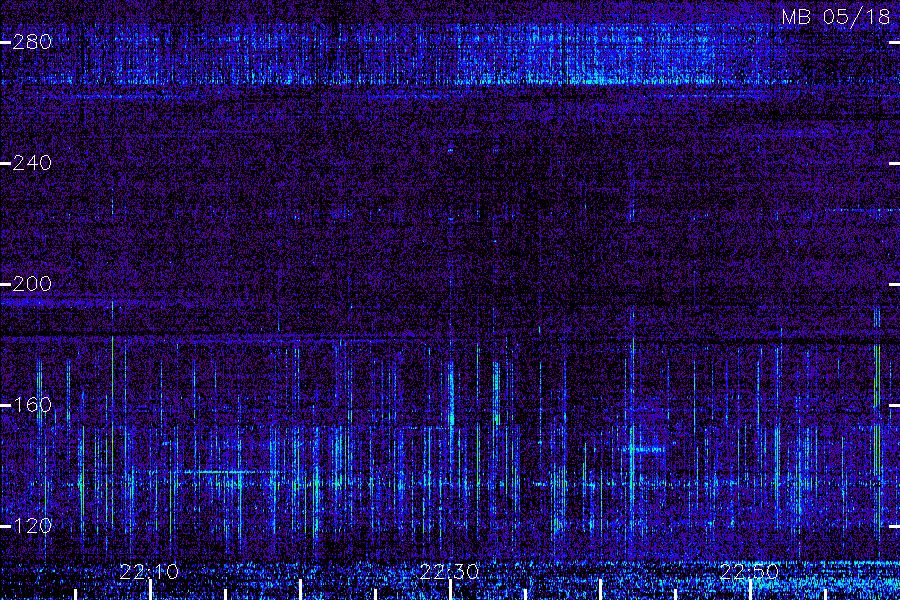Click the 22:30 time axis label
Image resolution: width=900 pixels, height=600 pixels.
tap(449, 572)
